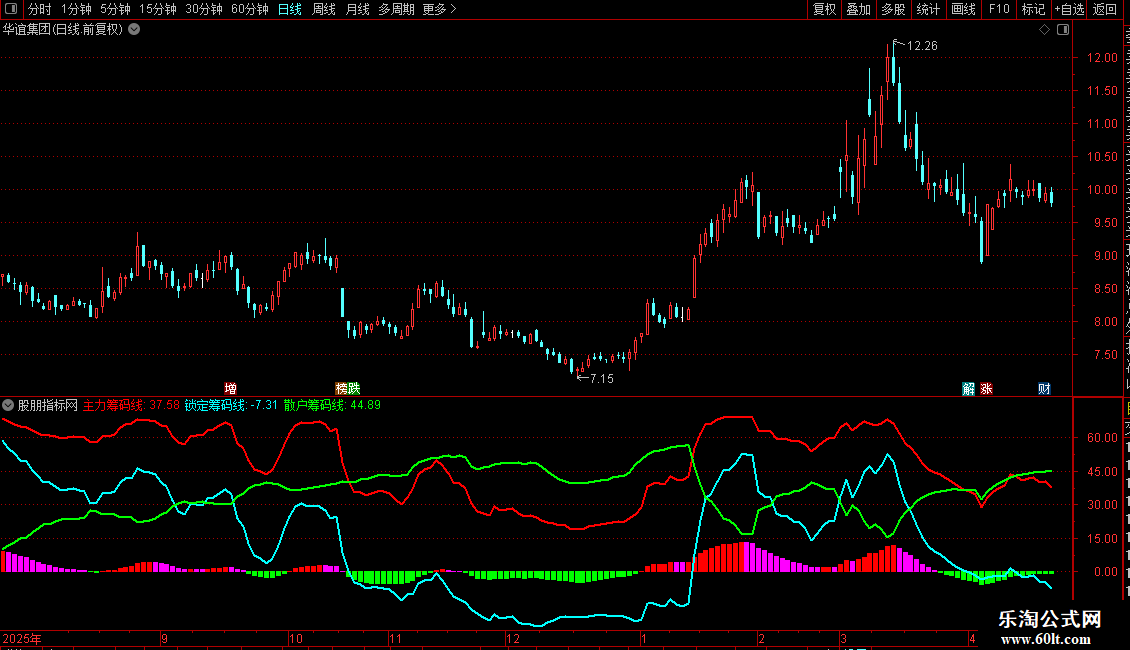Select the 15分钟 period
The height and width of the screenshot is (650, 1130).
158,9
